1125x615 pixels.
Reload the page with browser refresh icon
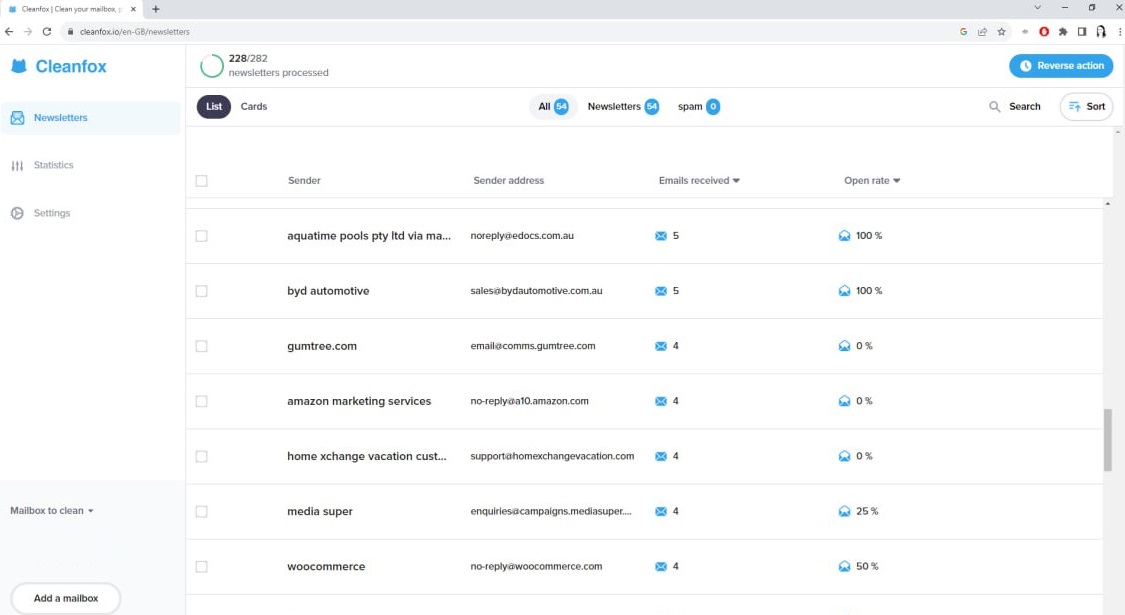47,32
